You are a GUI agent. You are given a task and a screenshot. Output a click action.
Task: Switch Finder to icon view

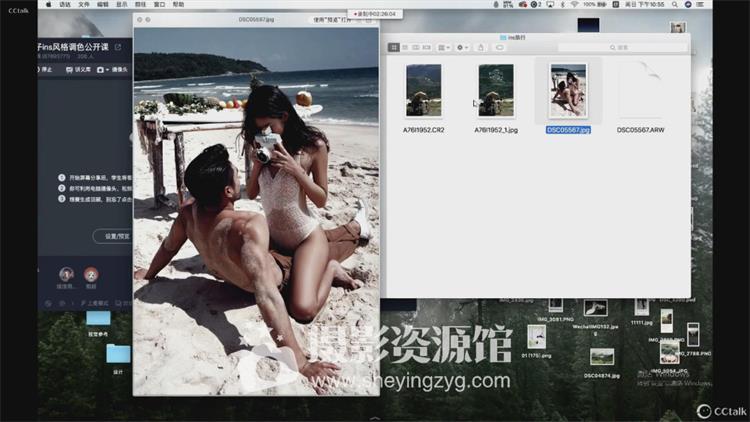[394, 47]
